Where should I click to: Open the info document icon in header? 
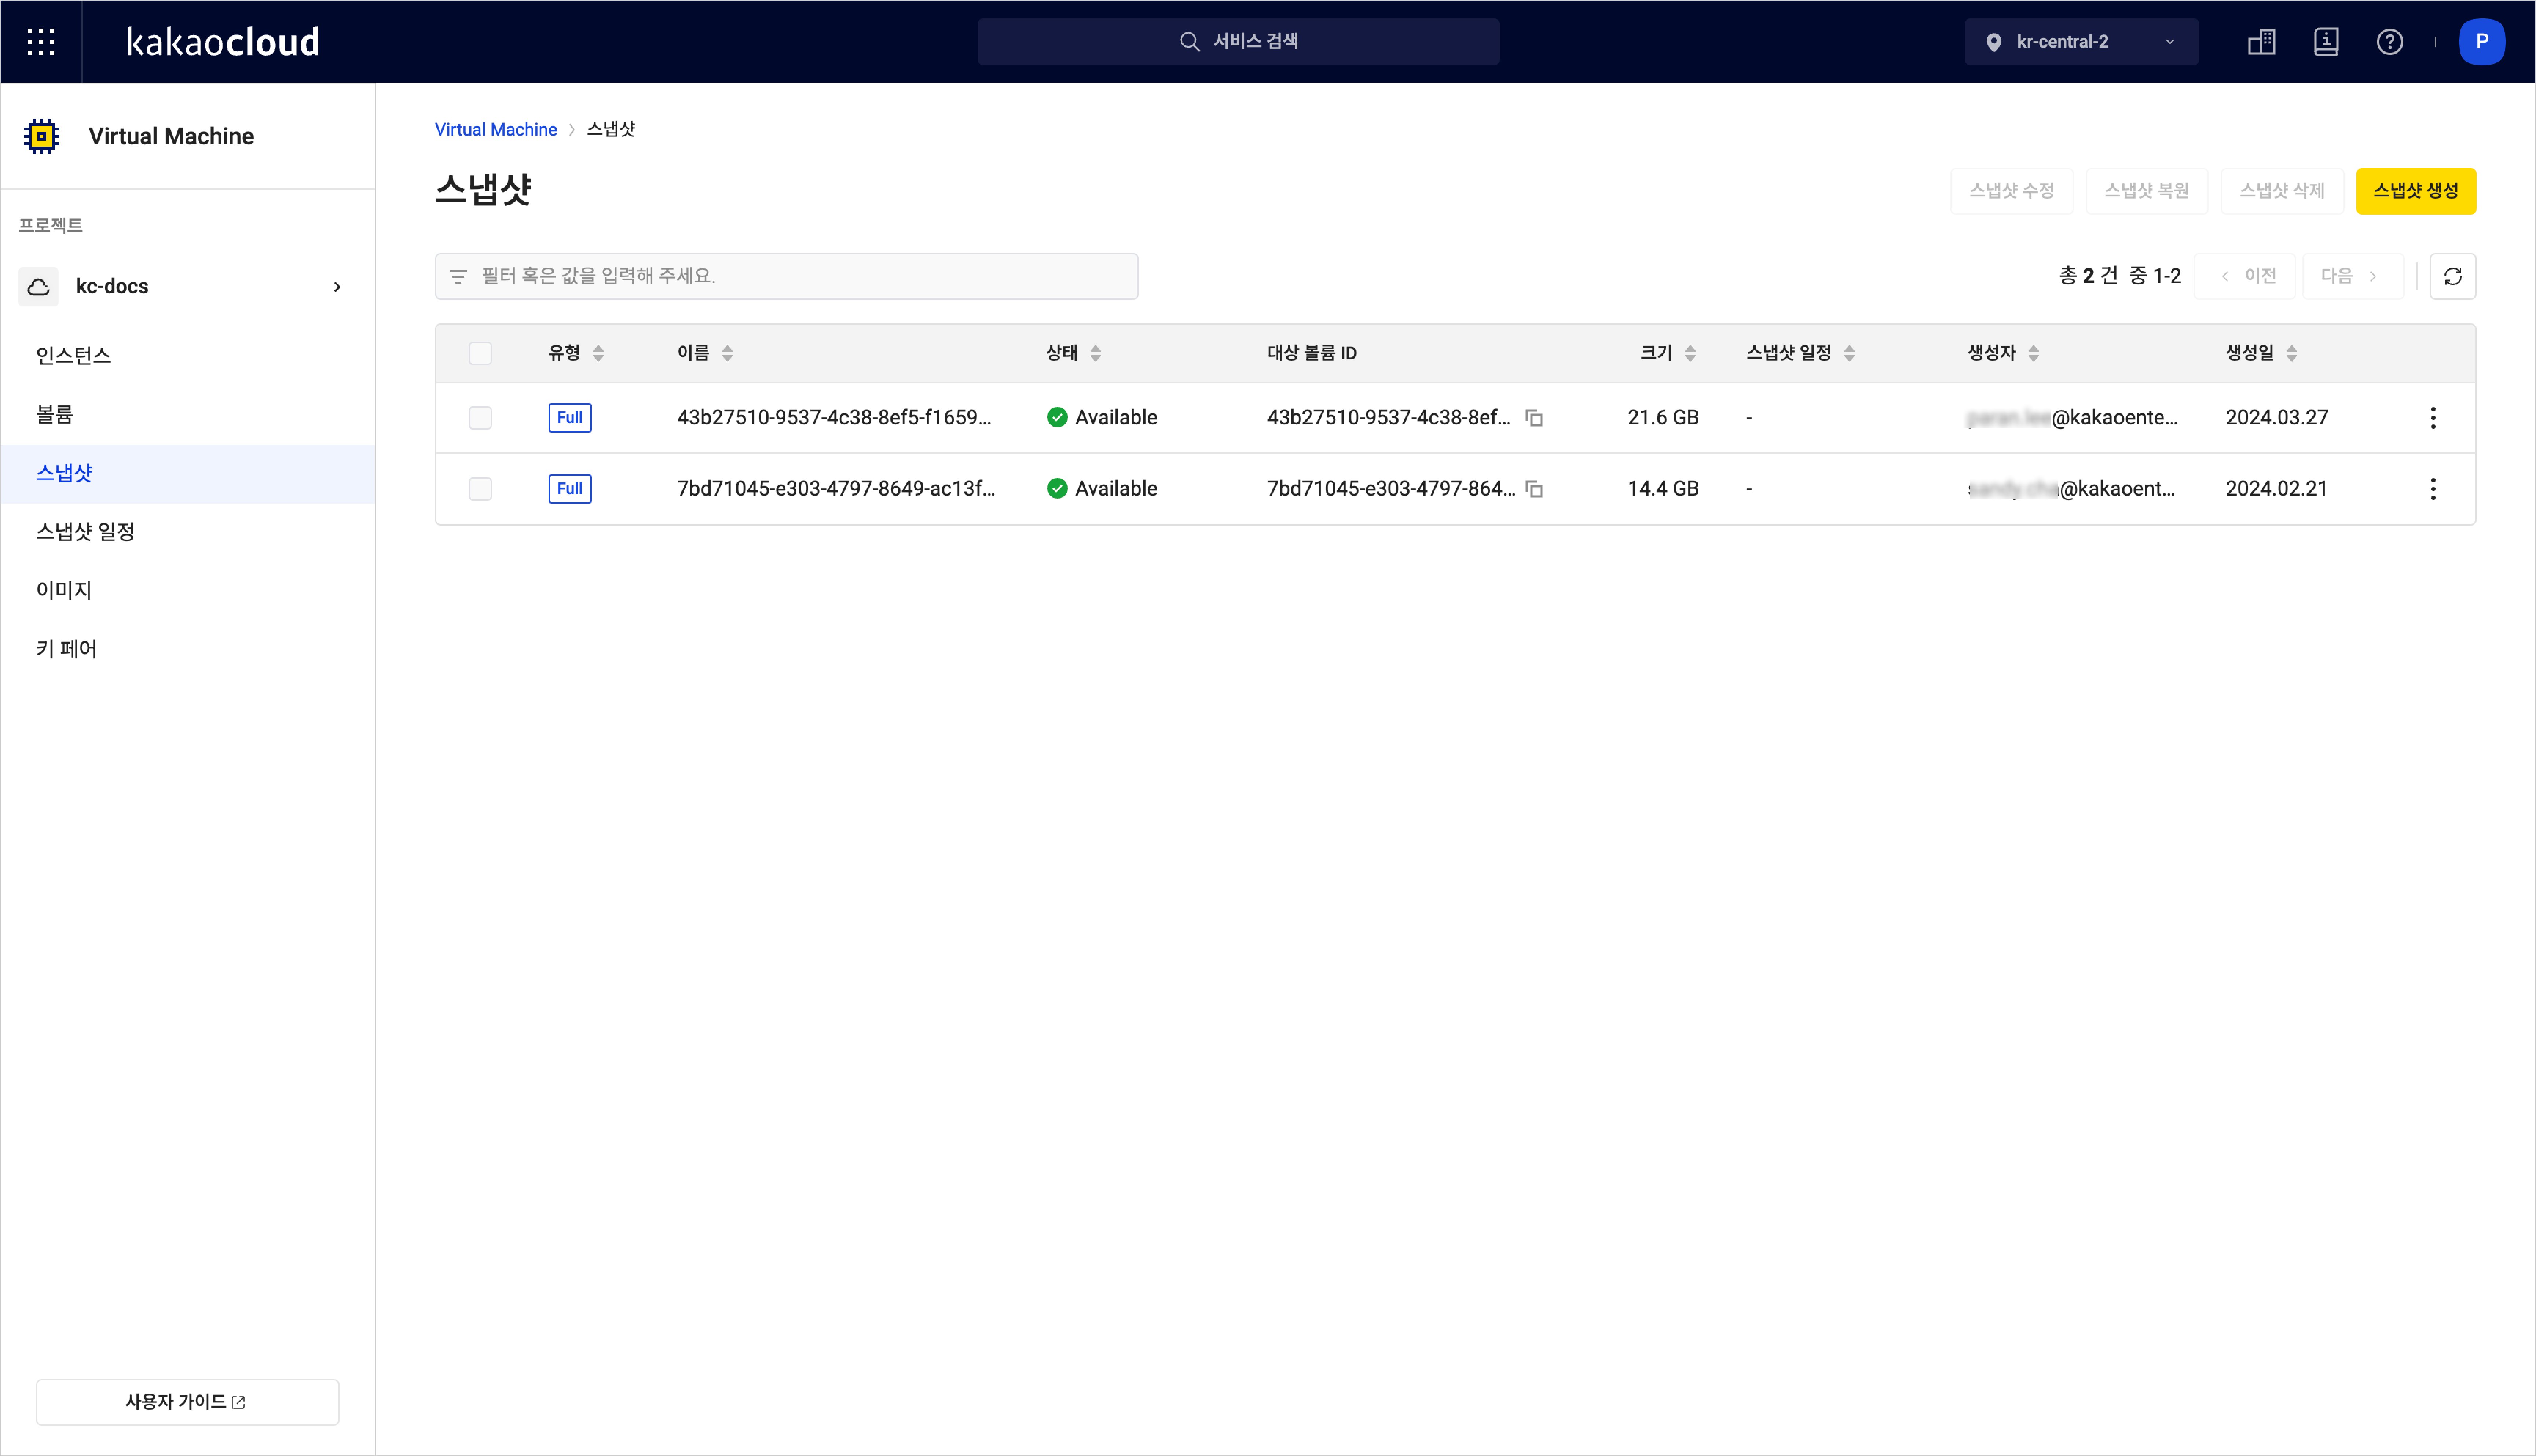pyautogui.click(x=2325, y=42)
